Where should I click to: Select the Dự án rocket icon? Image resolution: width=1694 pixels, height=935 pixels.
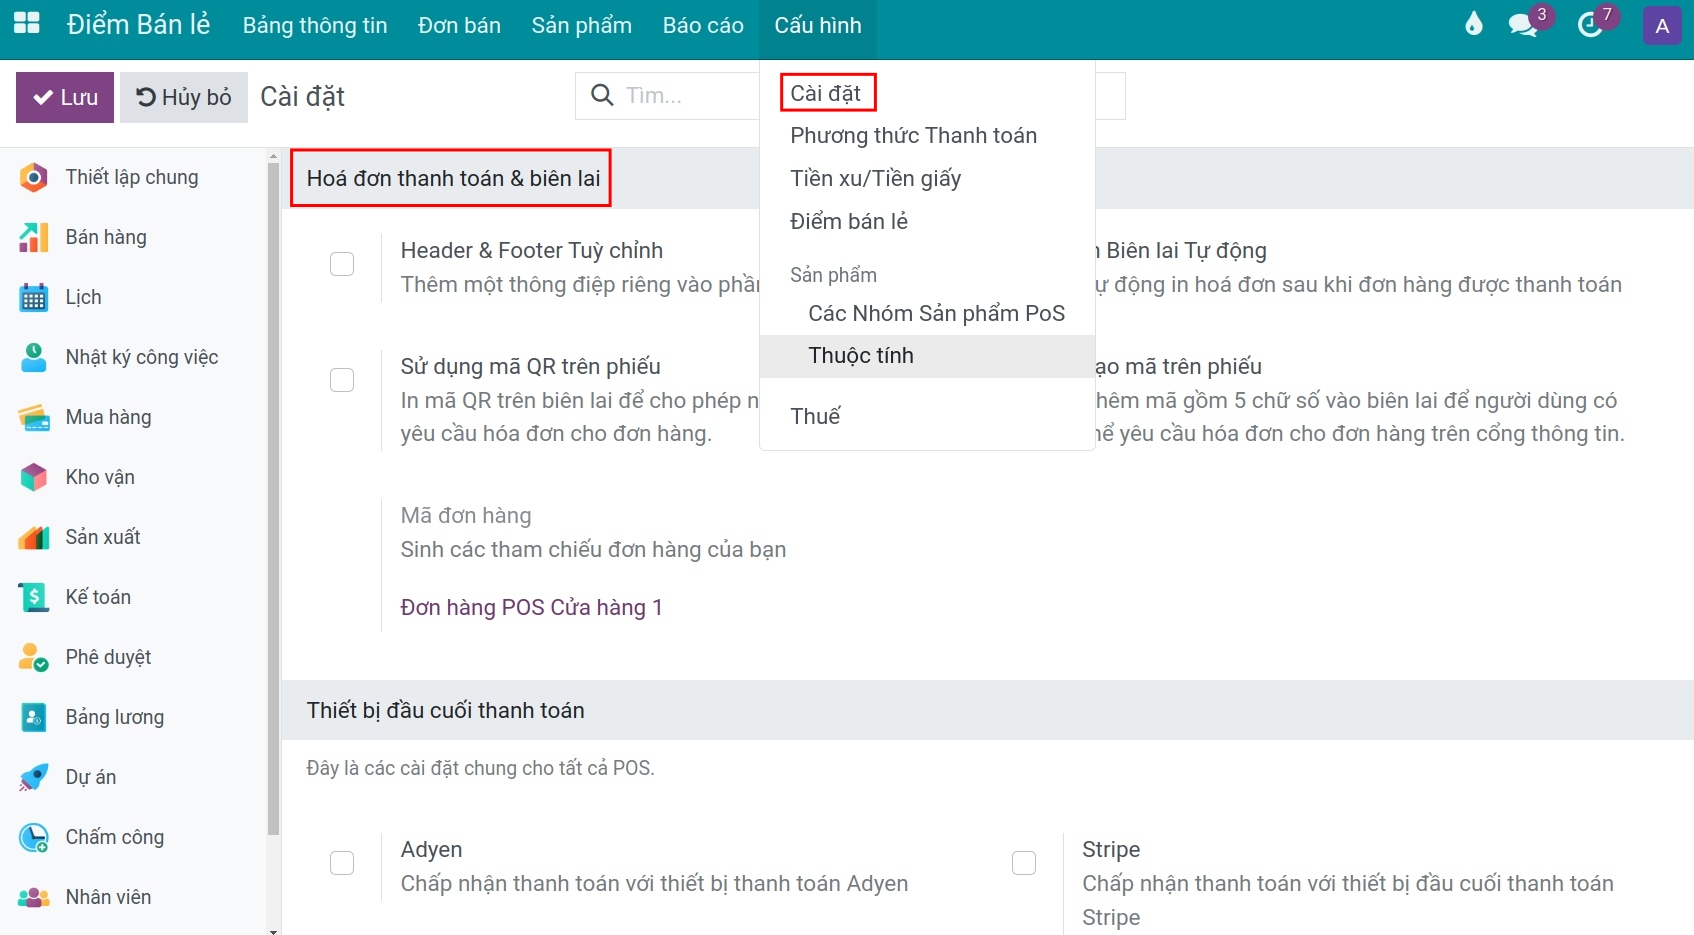point(34,778)
